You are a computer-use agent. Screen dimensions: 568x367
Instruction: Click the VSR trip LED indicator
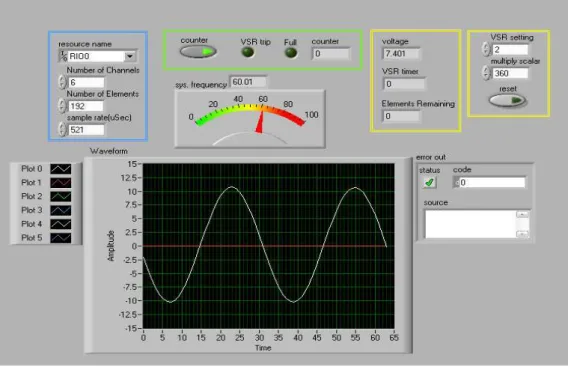(248, 53)
